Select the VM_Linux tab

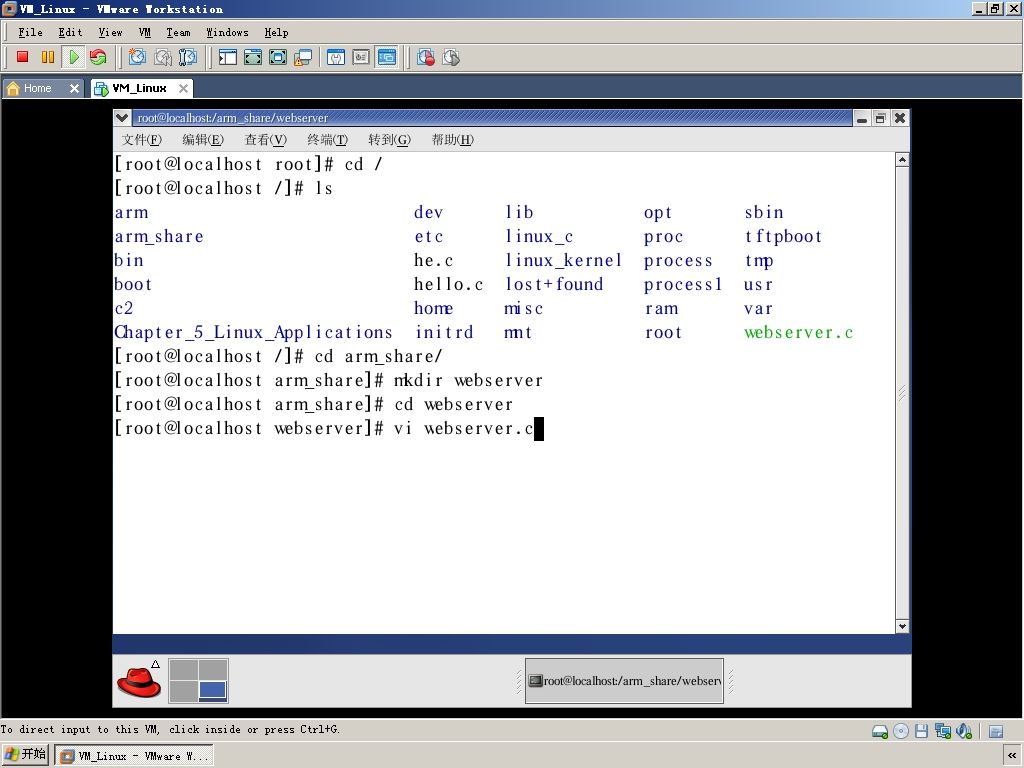(138, 88)
